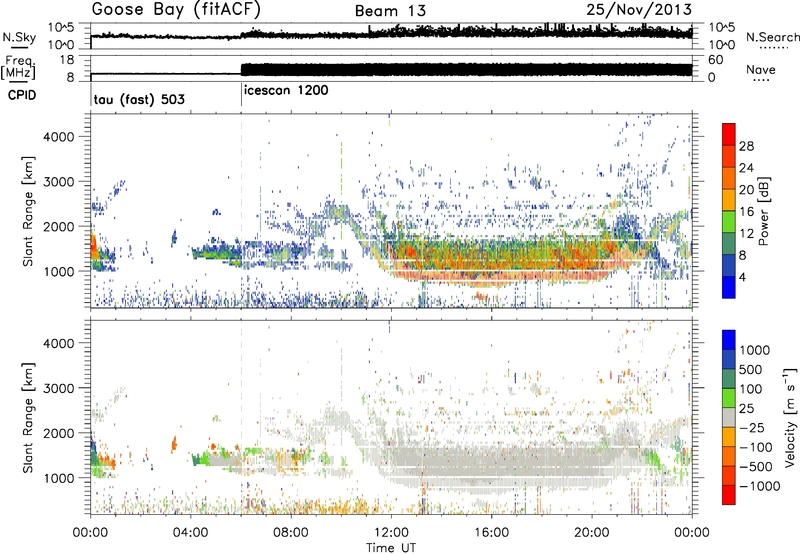The height and width of the screenshot is (554, 800).
Task: Click the "Freq. [MHz]" axis label
Action: coord(19,67)
